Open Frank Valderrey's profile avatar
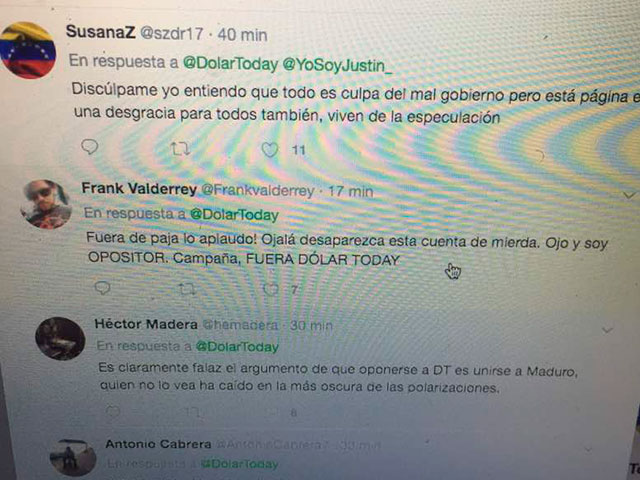The image size is (640, 480). (x=46, y=204)
